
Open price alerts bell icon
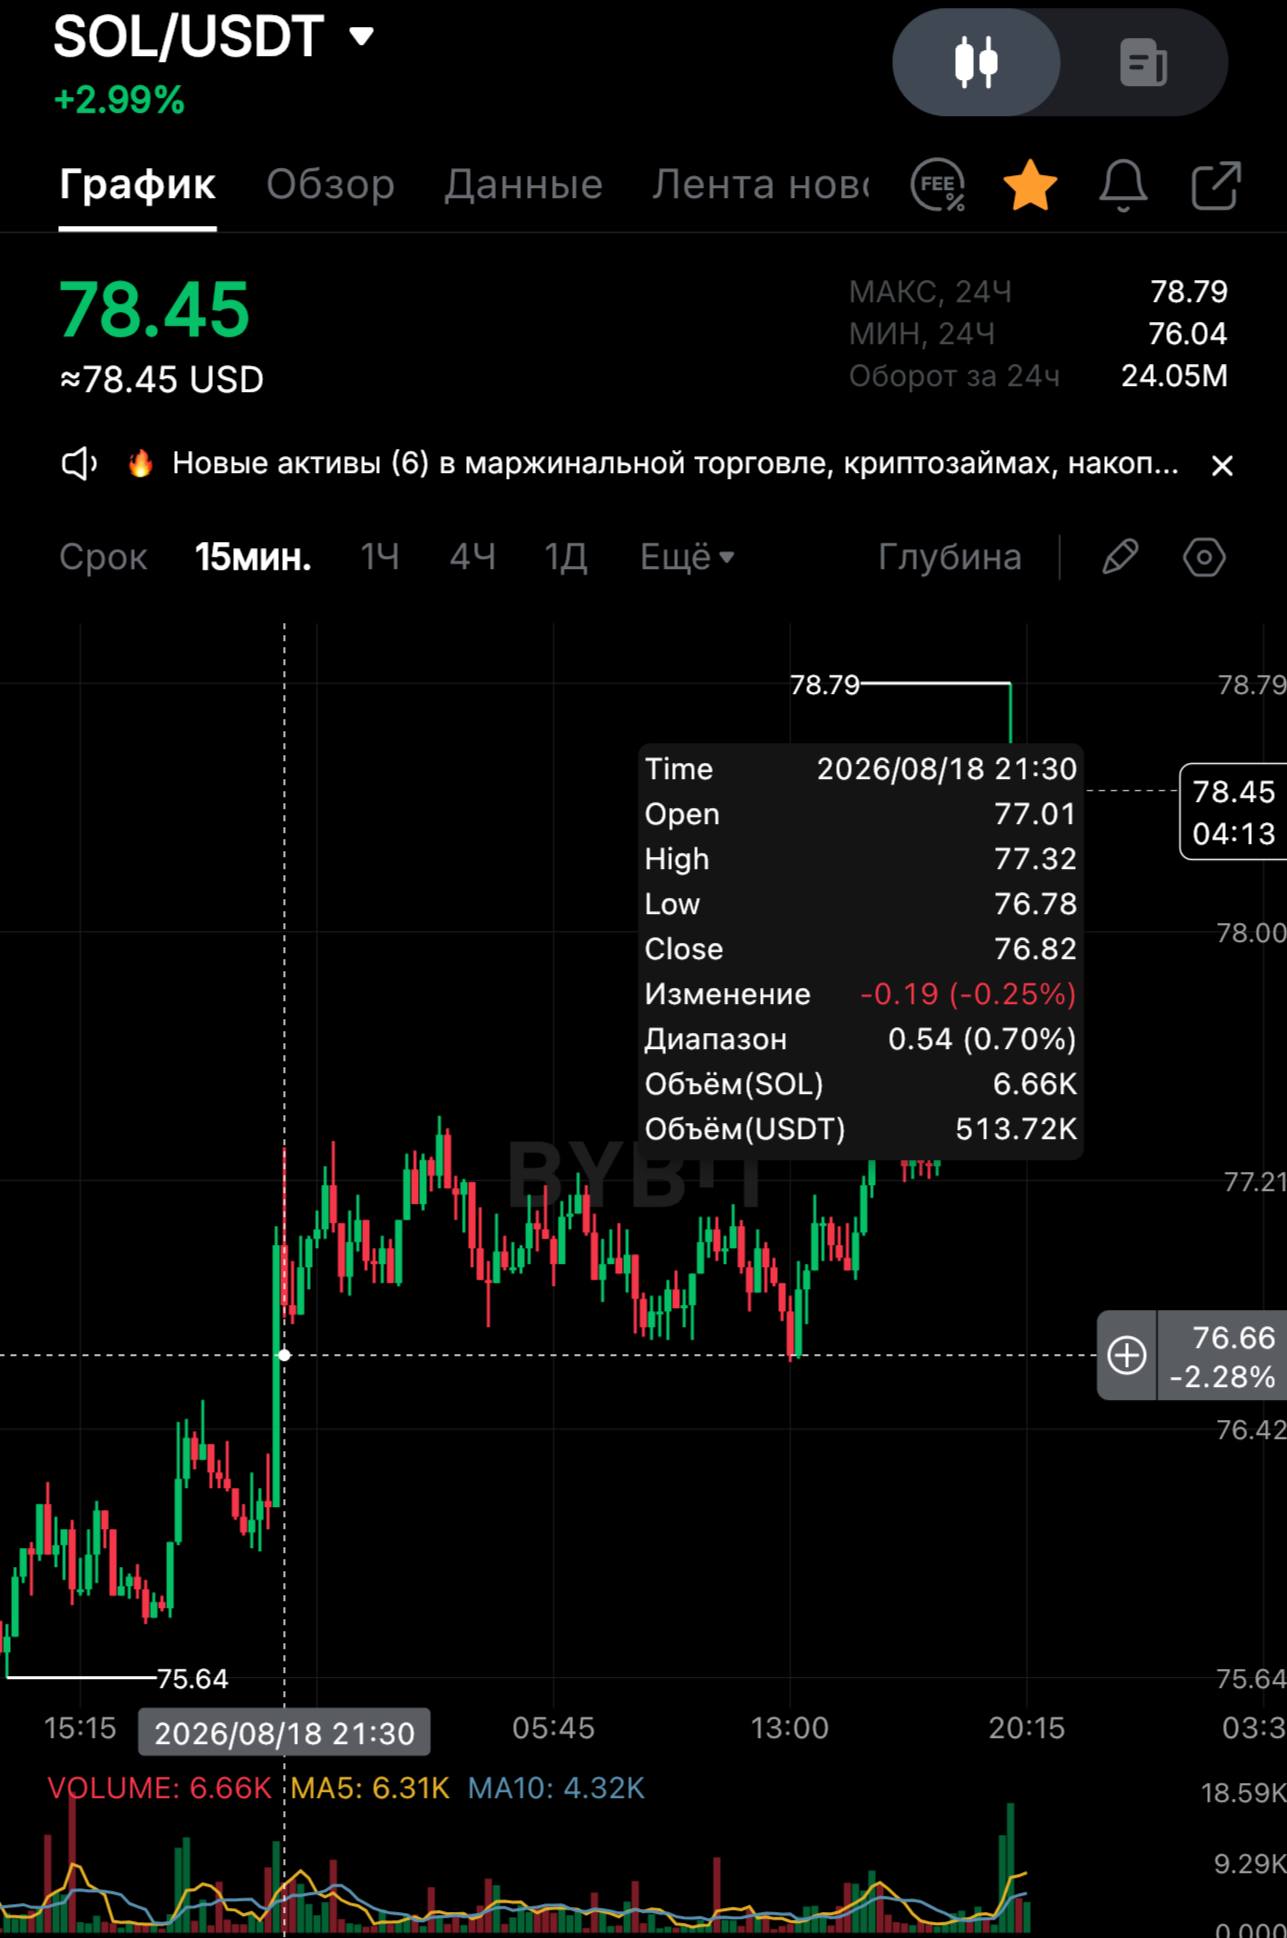coord(1123,185)
